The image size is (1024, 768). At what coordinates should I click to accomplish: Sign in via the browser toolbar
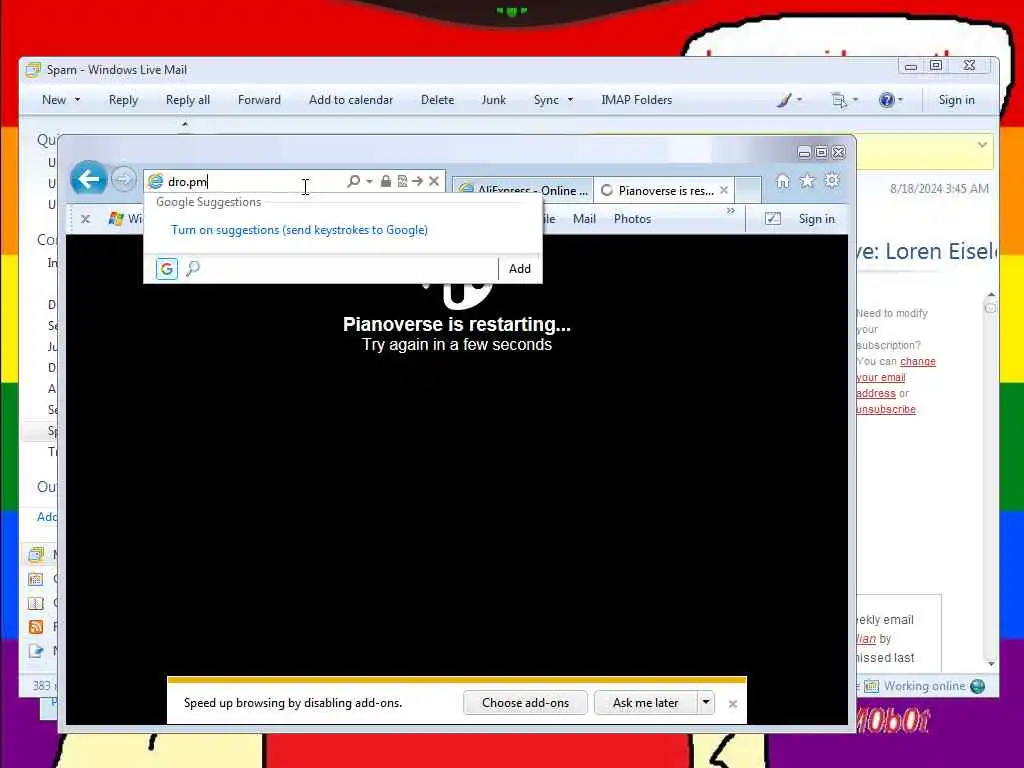pyautogui.click(x=816, y=219)
